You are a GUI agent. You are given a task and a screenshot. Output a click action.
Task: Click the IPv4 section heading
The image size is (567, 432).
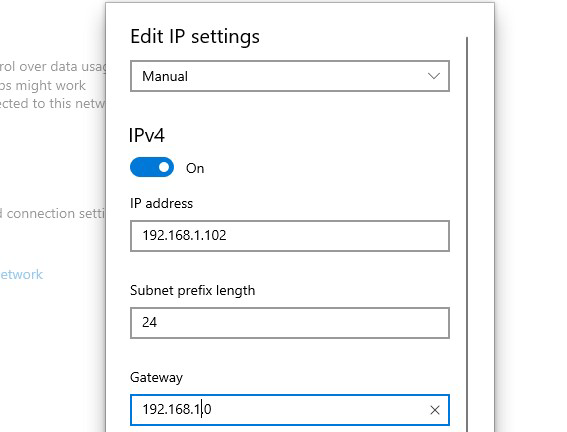(x=147, y=135)
